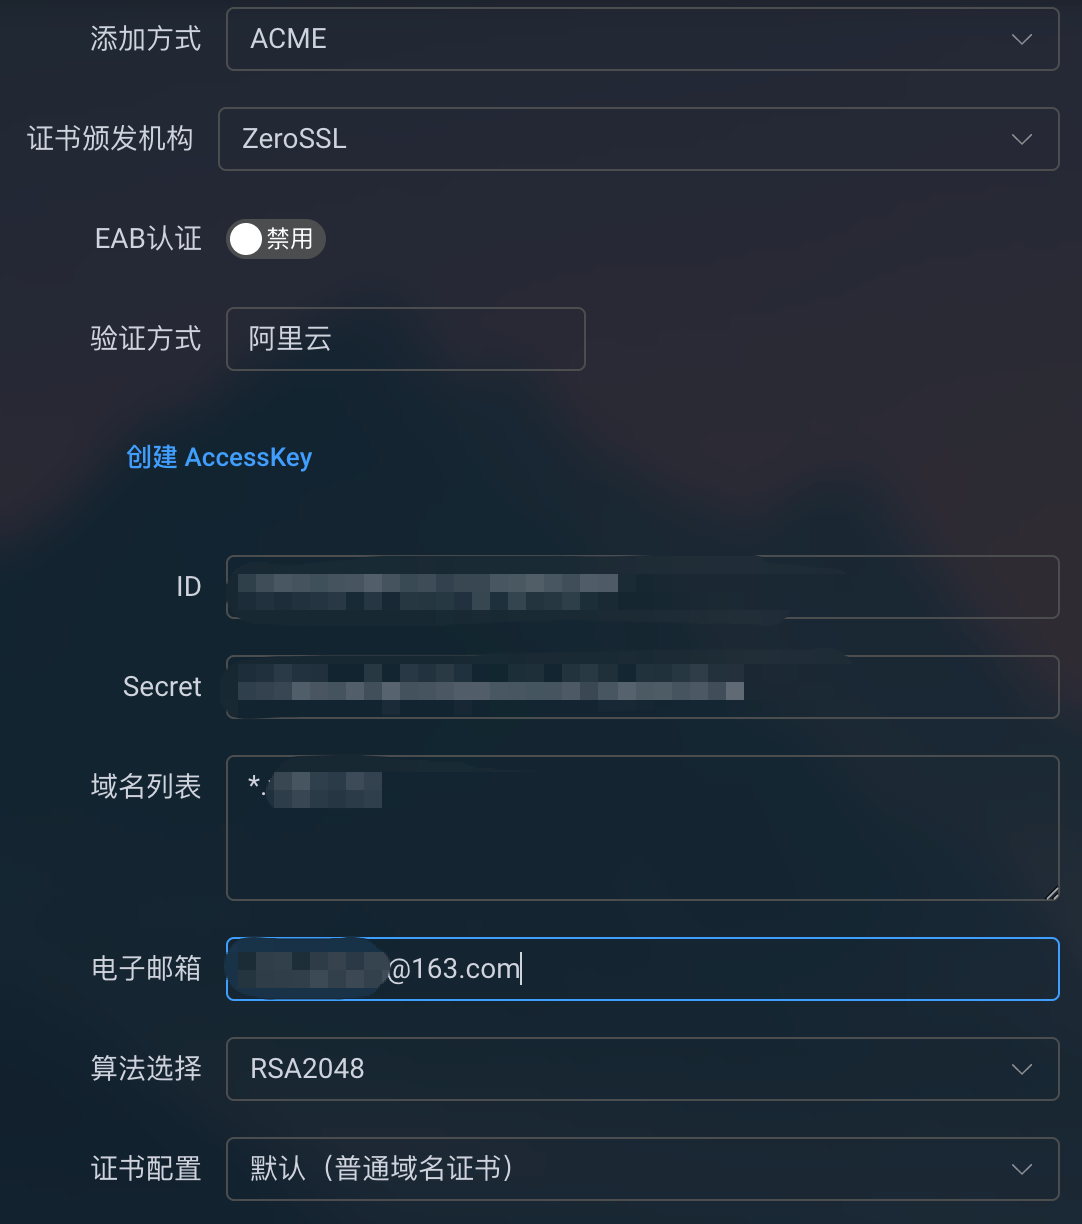Click the 算法选择 label text

(146, 1069)
